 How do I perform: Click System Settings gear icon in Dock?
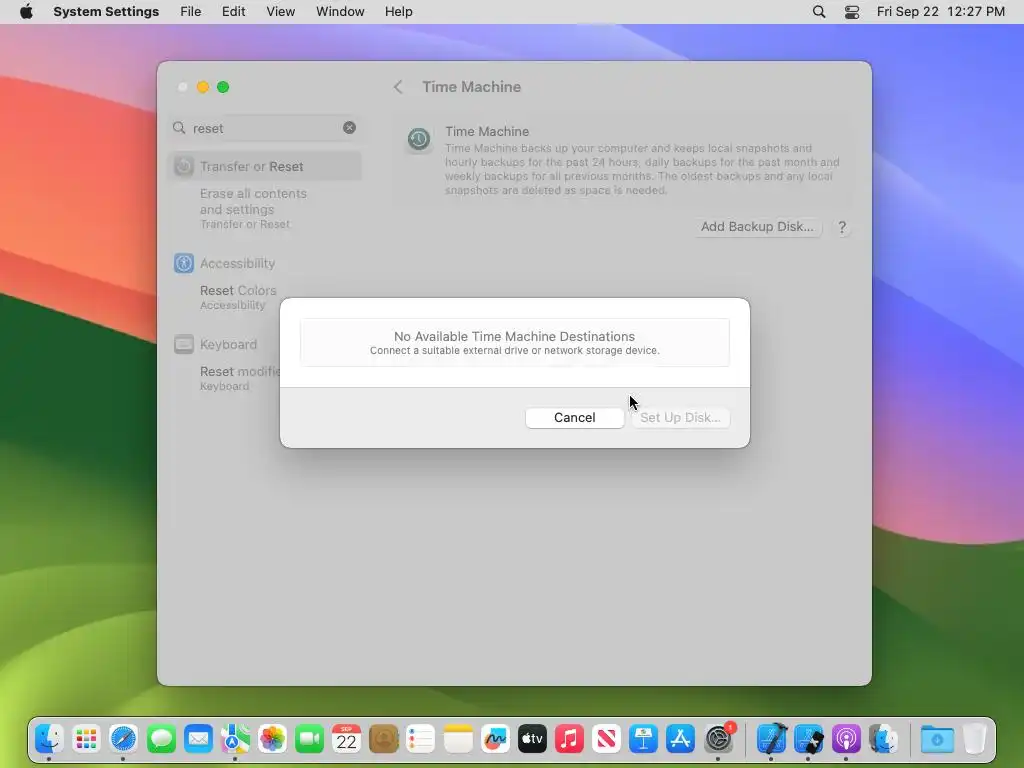coord(718,739)
